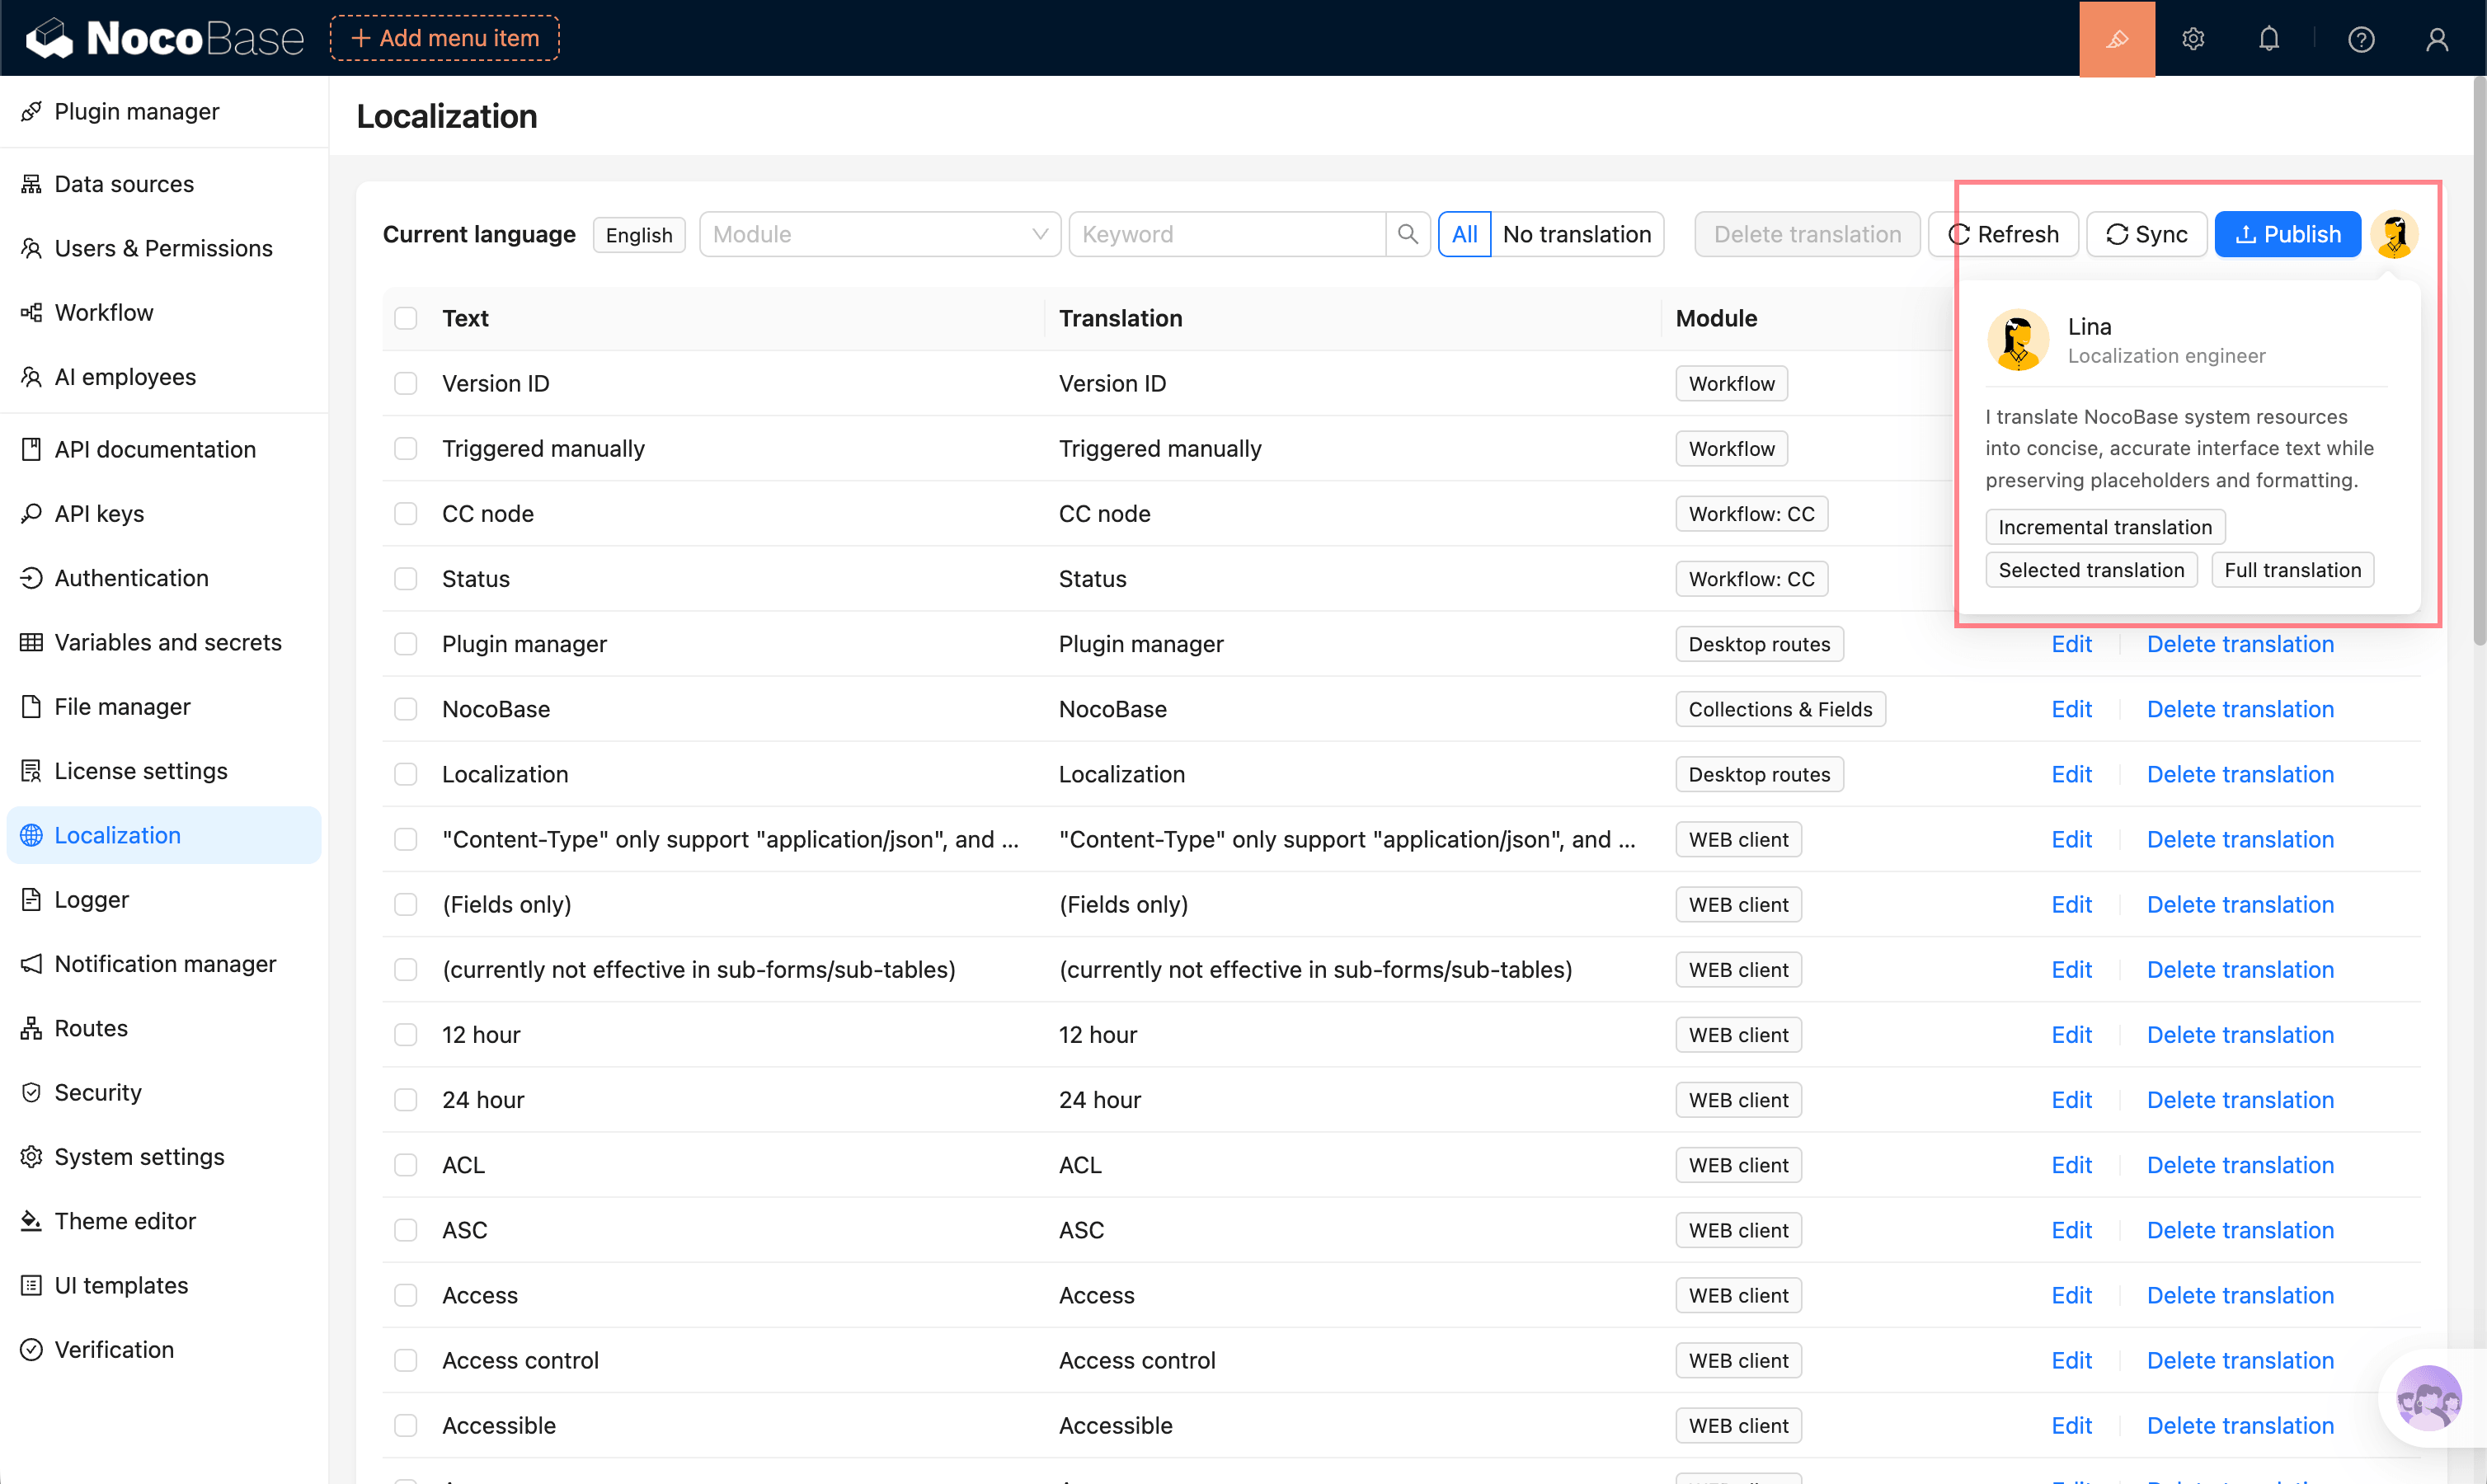The height and width of the screenshot is (1484, 2487).
Task: Open the help question mark icon
Action: point(2361,38)
